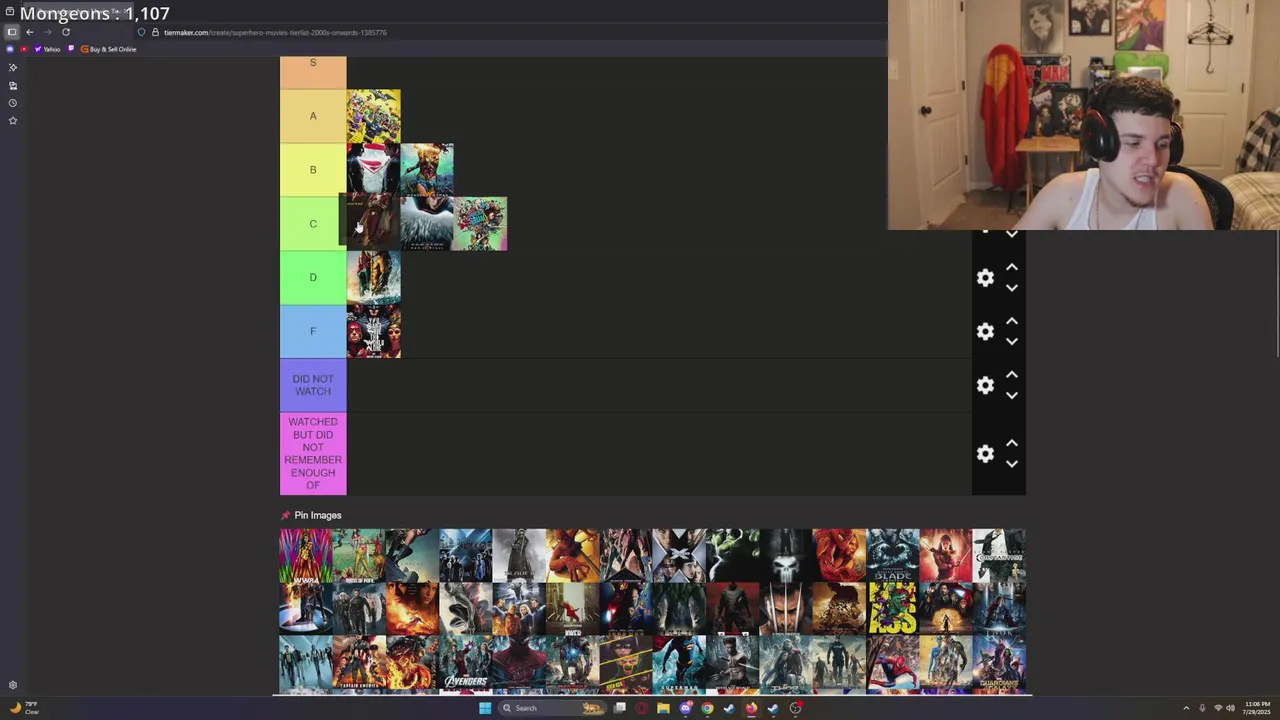Open Opera from taskbar
The image size is (1280, 720).
[641, 708]
